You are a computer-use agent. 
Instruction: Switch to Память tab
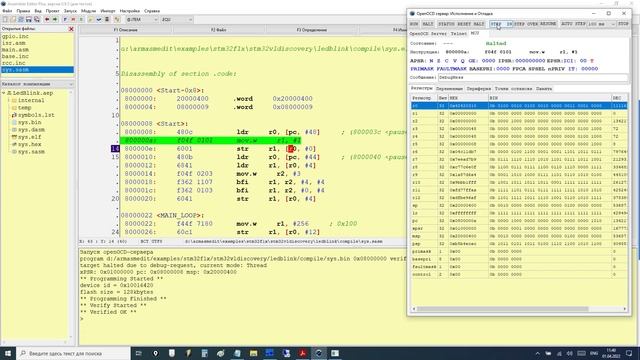[544, 89]
